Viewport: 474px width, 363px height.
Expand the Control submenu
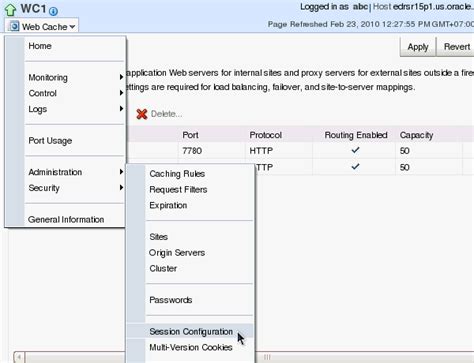(x=76, y=93)
